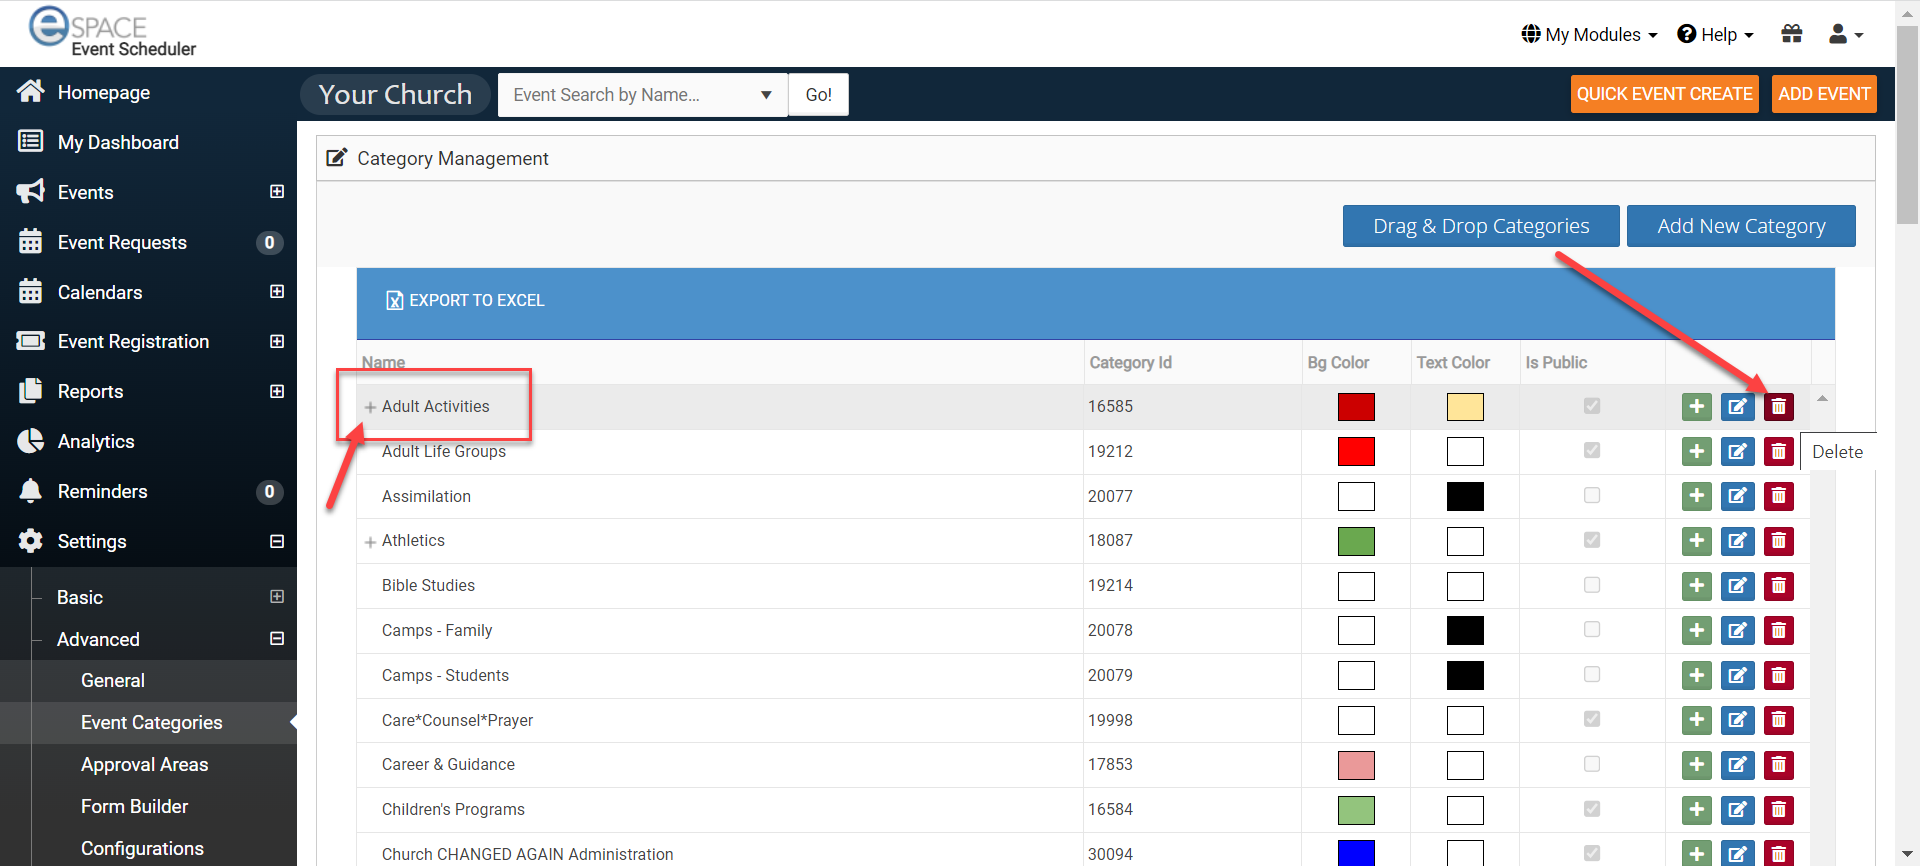Click the green Bg Color swatch for Athletics
The image size is (1920, 866).
[1356, 541]
